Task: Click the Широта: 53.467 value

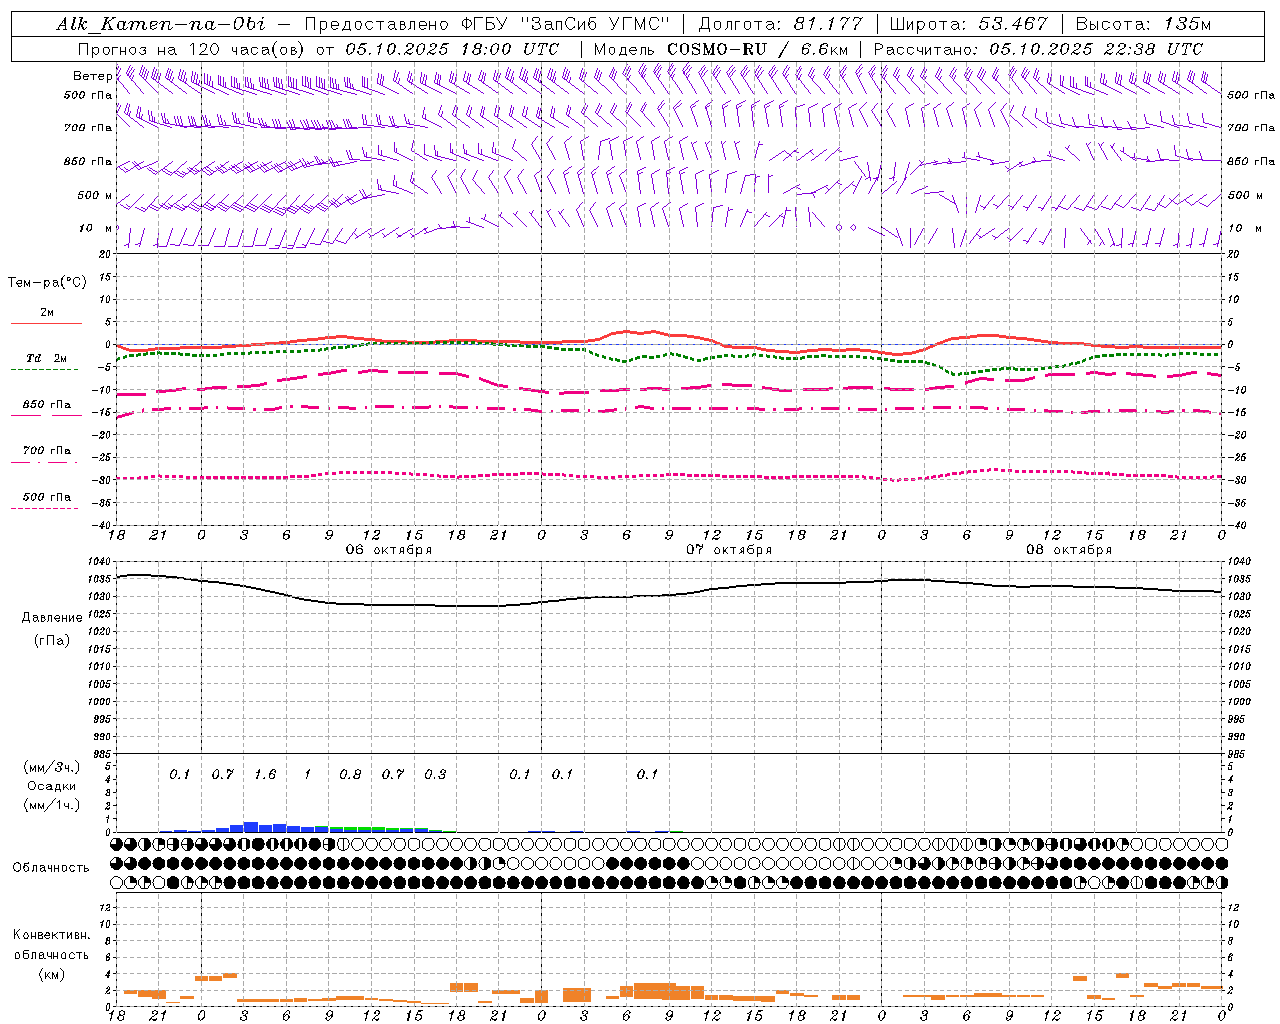Action: tap(968, 24)
